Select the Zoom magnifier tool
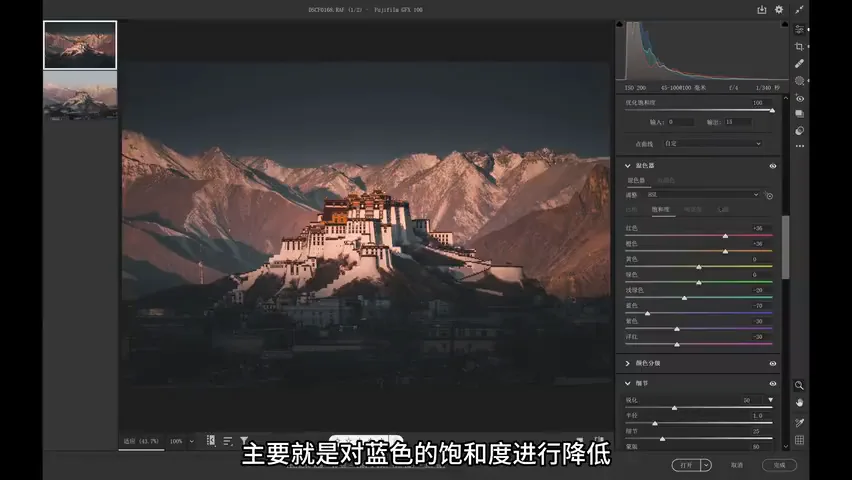 point(799,385)
